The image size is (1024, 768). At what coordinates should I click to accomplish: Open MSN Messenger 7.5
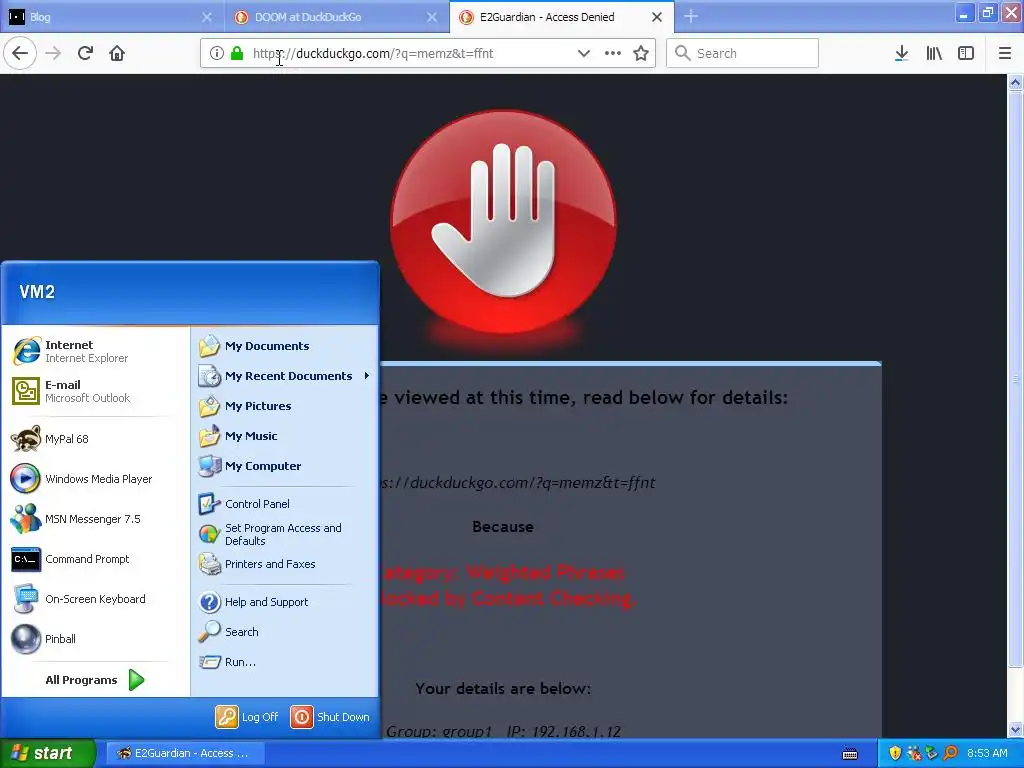click(x=95, y=519)
